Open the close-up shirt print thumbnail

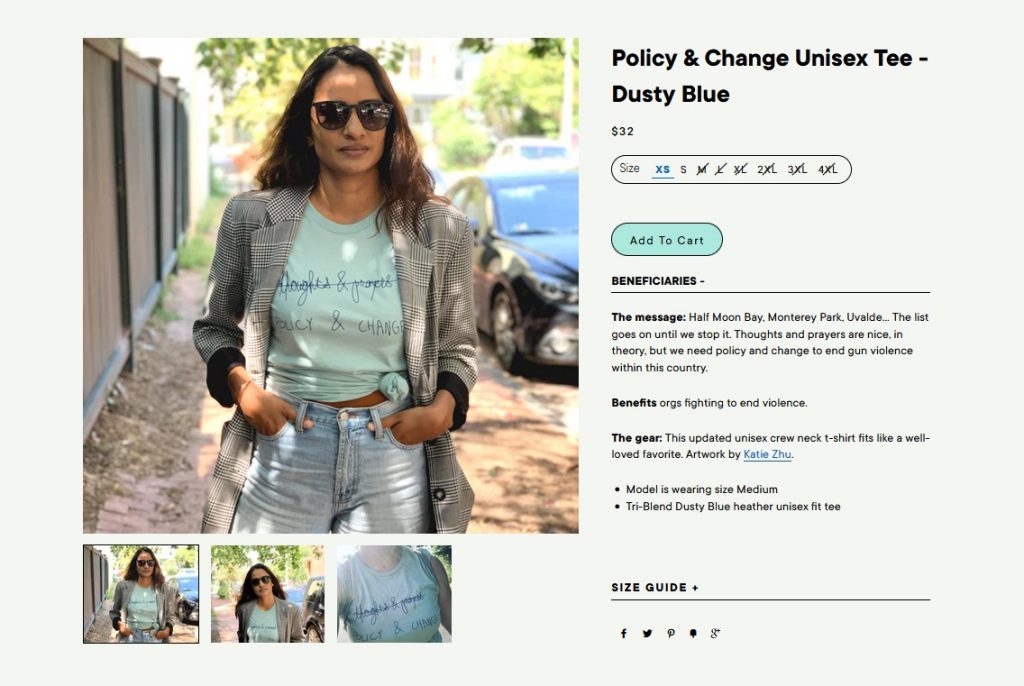point(394,594)
